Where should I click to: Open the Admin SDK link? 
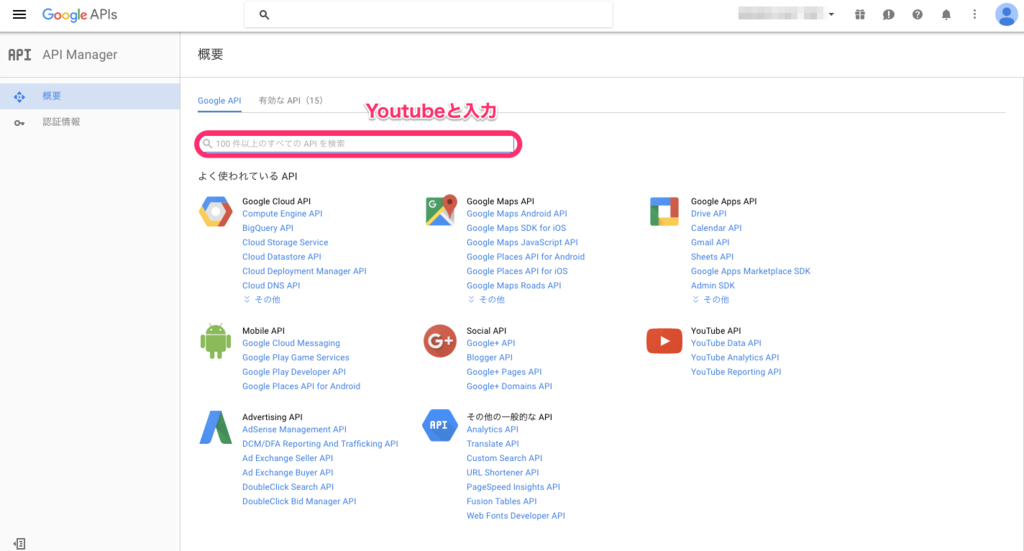(712, 285)
